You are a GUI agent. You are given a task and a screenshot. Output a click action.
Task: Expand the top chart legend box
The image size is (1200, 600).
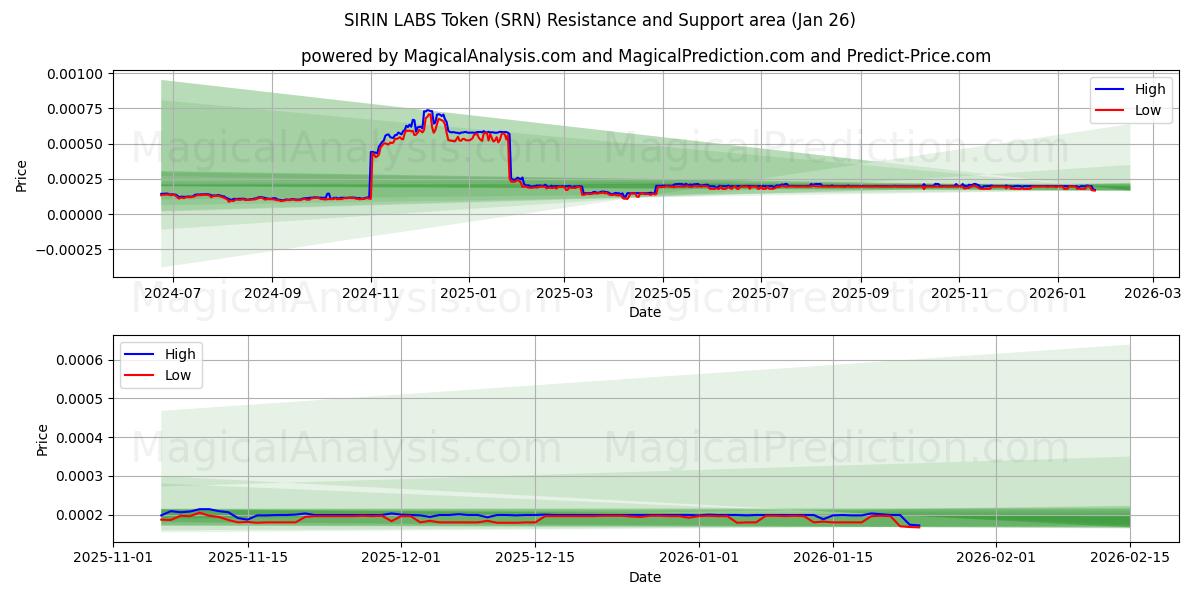(x=1130, y=100)
